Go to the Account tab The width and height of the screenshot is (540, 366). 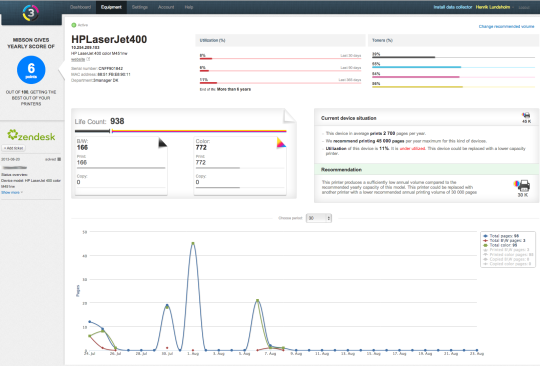click(166, 7)
